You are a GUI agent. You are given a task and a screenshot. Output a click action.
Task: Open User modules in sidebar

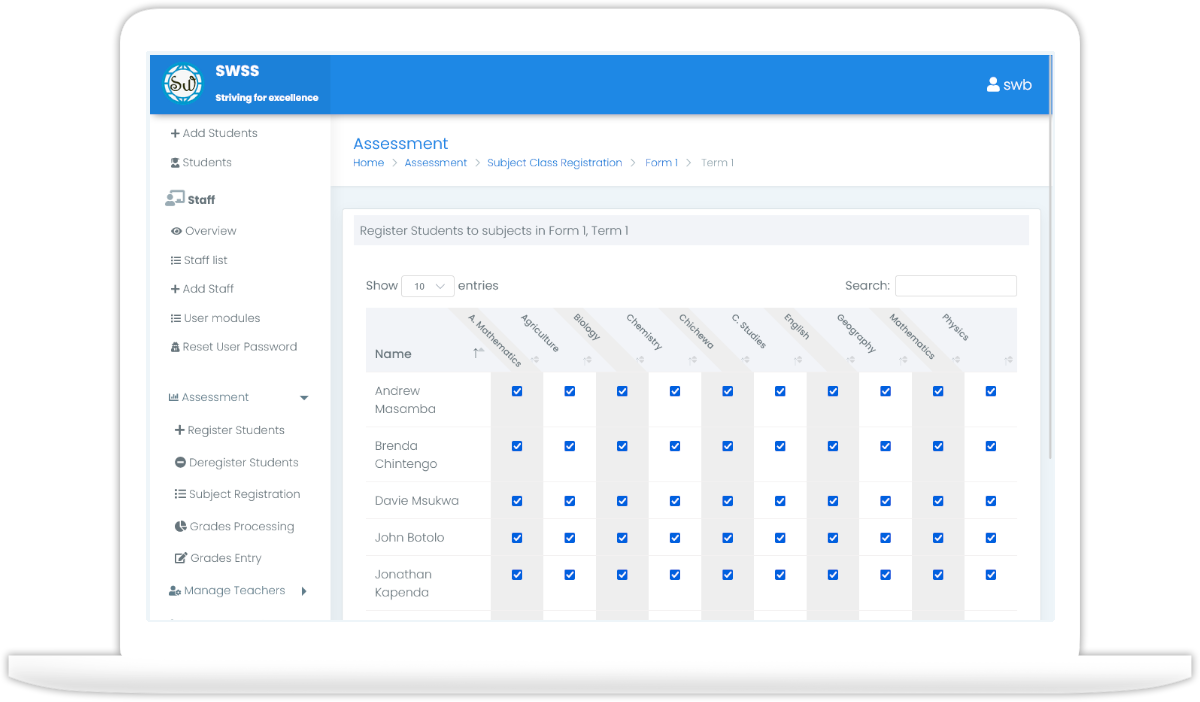tap(221, 318)
